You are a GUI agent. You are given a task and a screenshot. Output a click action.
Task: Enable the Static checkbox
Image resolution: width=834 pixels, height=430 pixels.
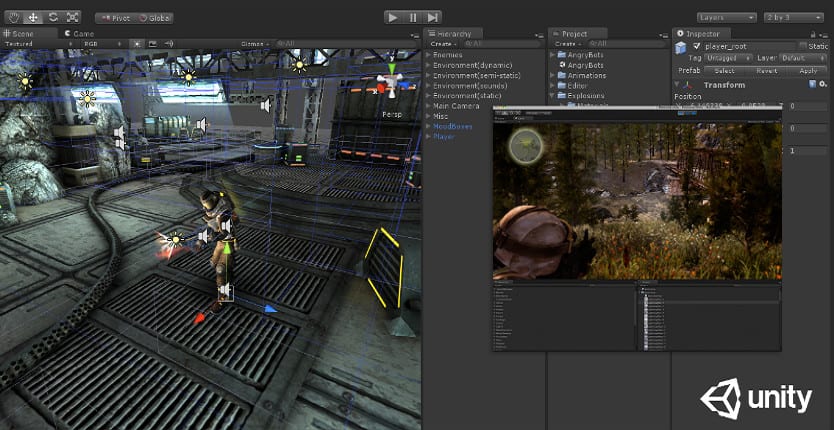pos(801,46)
